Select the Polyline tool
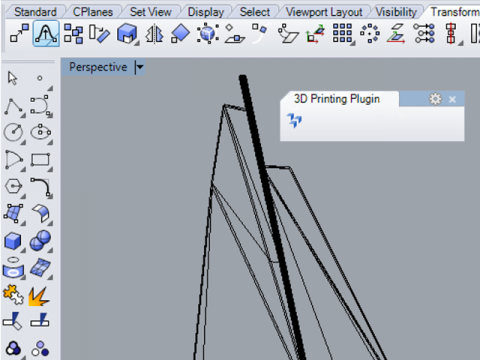 click(x=13, y=107)
